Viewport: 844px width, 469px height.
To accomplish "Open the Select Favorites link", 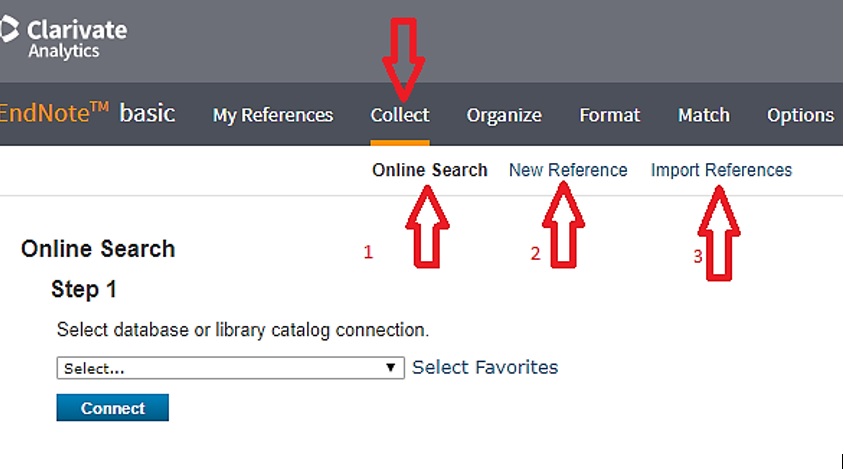I will (x=485, y=367).
